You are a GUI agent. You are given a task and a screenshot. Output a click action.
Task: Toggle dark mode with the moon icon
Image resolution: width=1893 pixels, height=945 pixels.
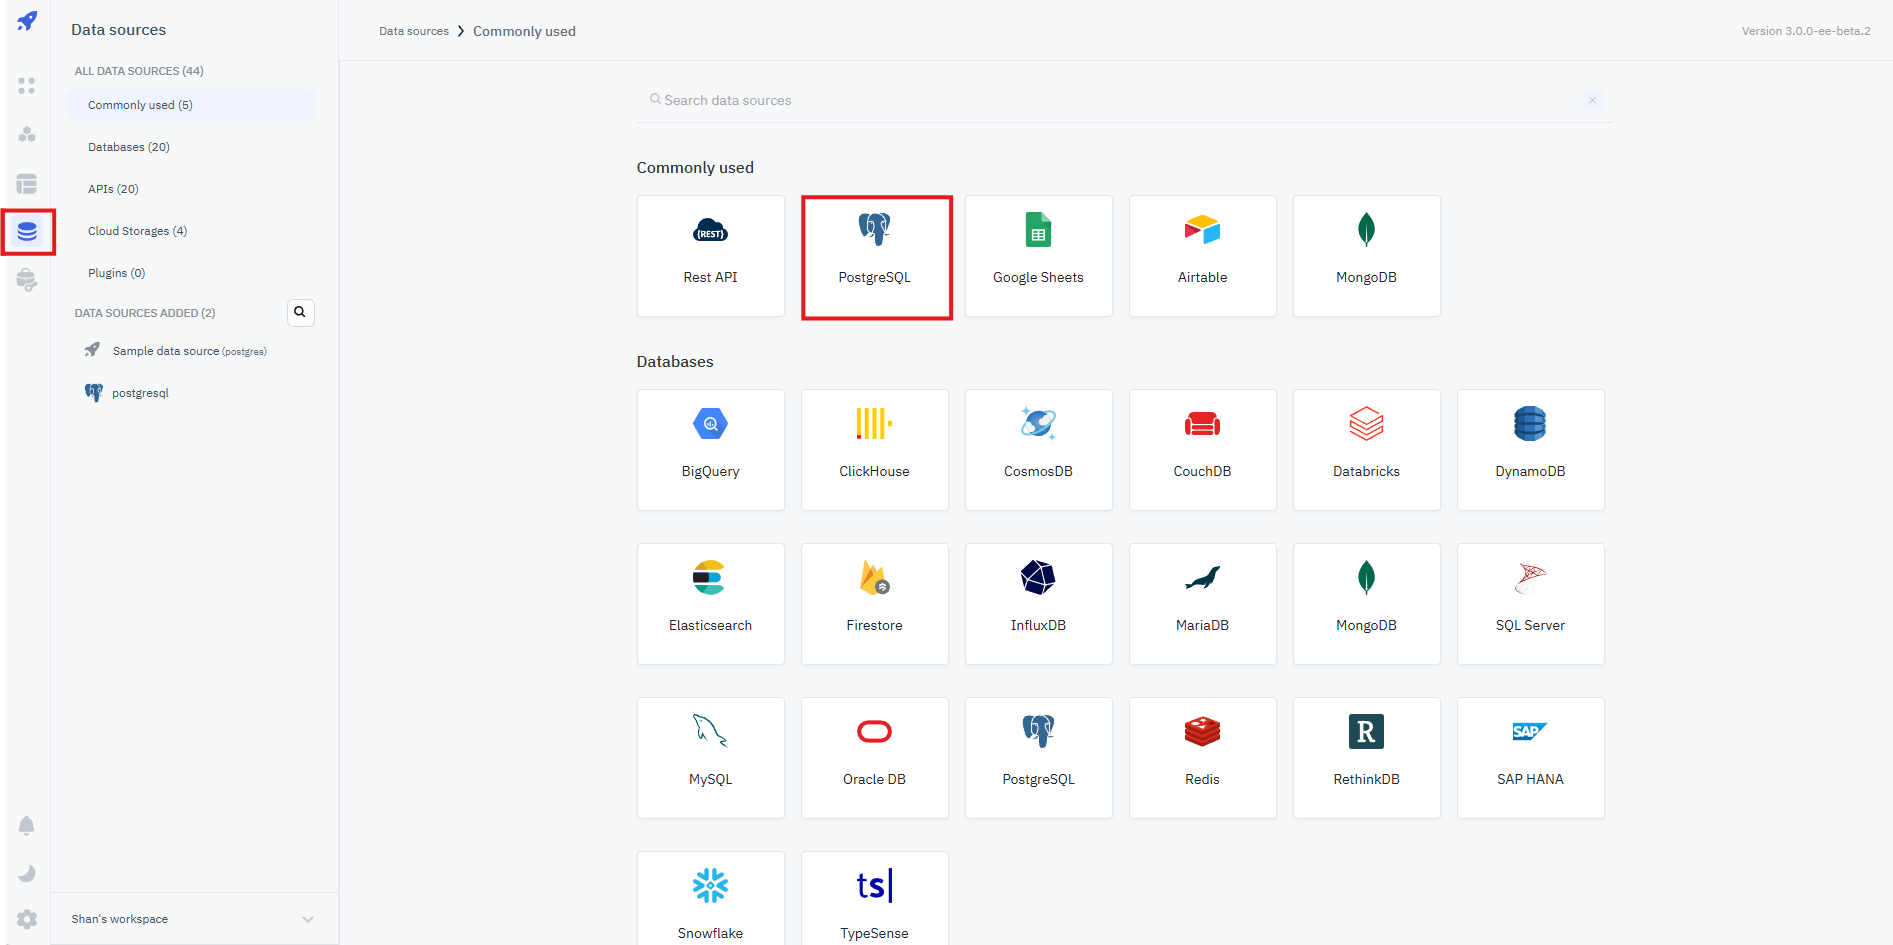tap(27, 873)
